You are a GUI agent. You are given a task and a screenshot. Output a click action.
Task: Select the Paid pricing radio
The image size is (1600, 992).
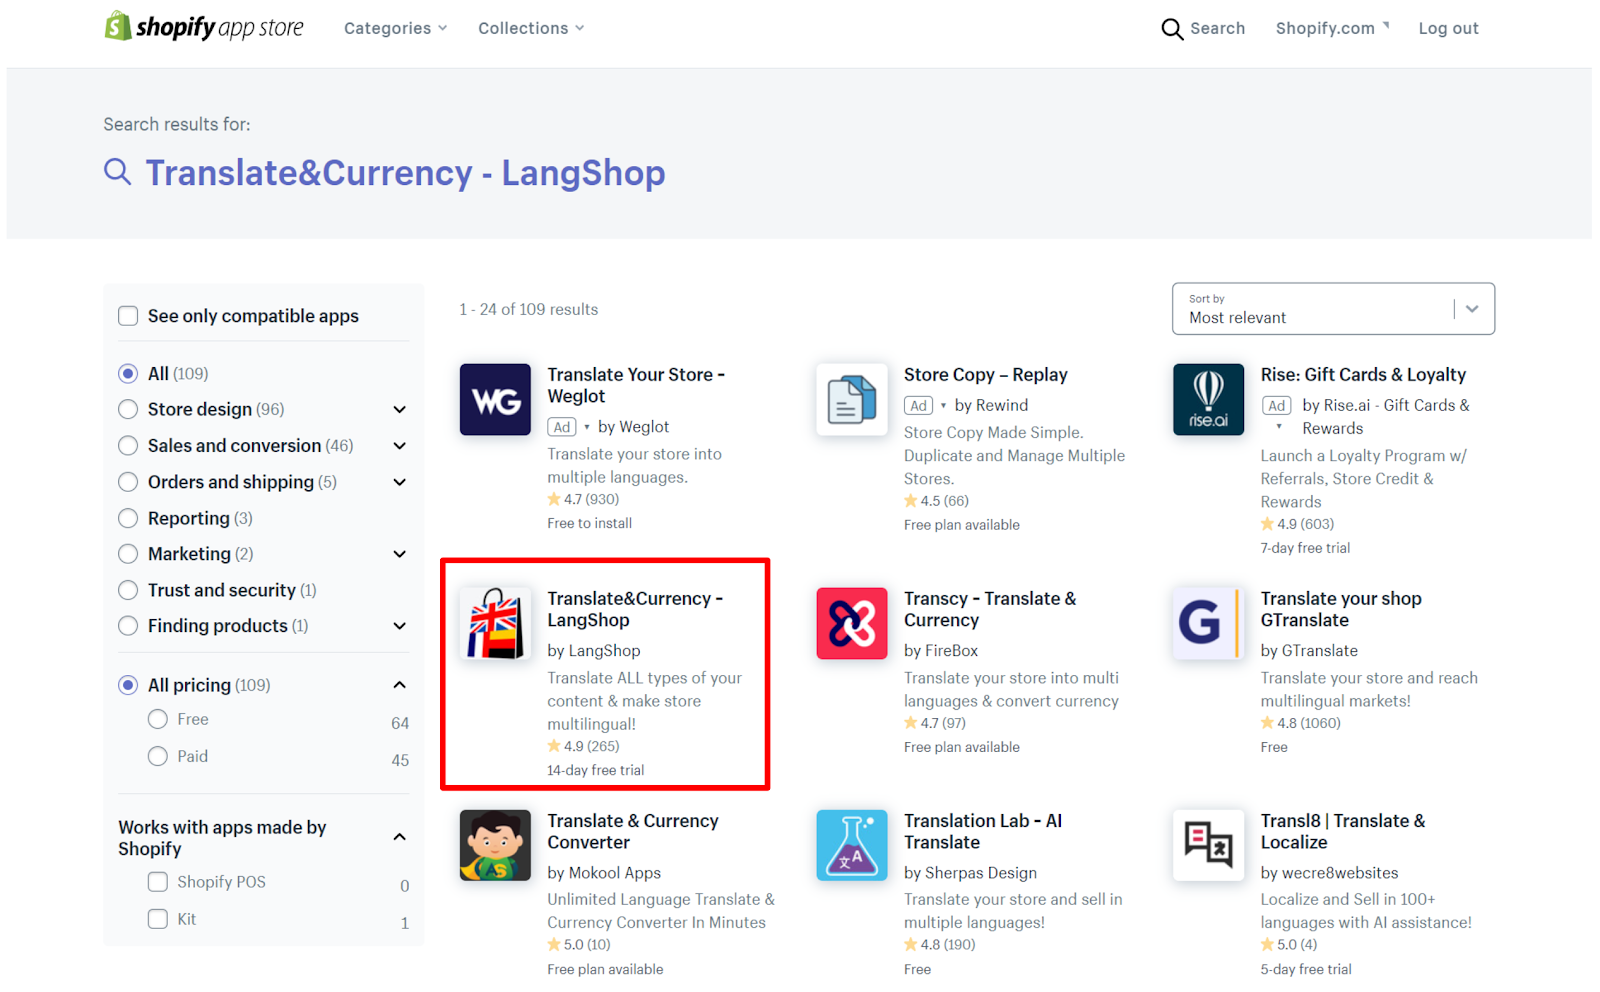tap(158, 756)
